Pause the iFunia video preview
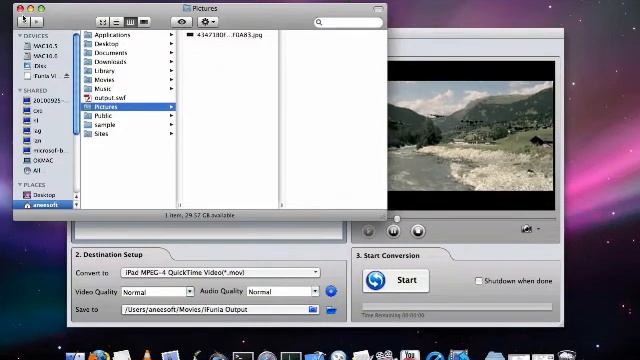640x360 pixels. pos(393,231)
